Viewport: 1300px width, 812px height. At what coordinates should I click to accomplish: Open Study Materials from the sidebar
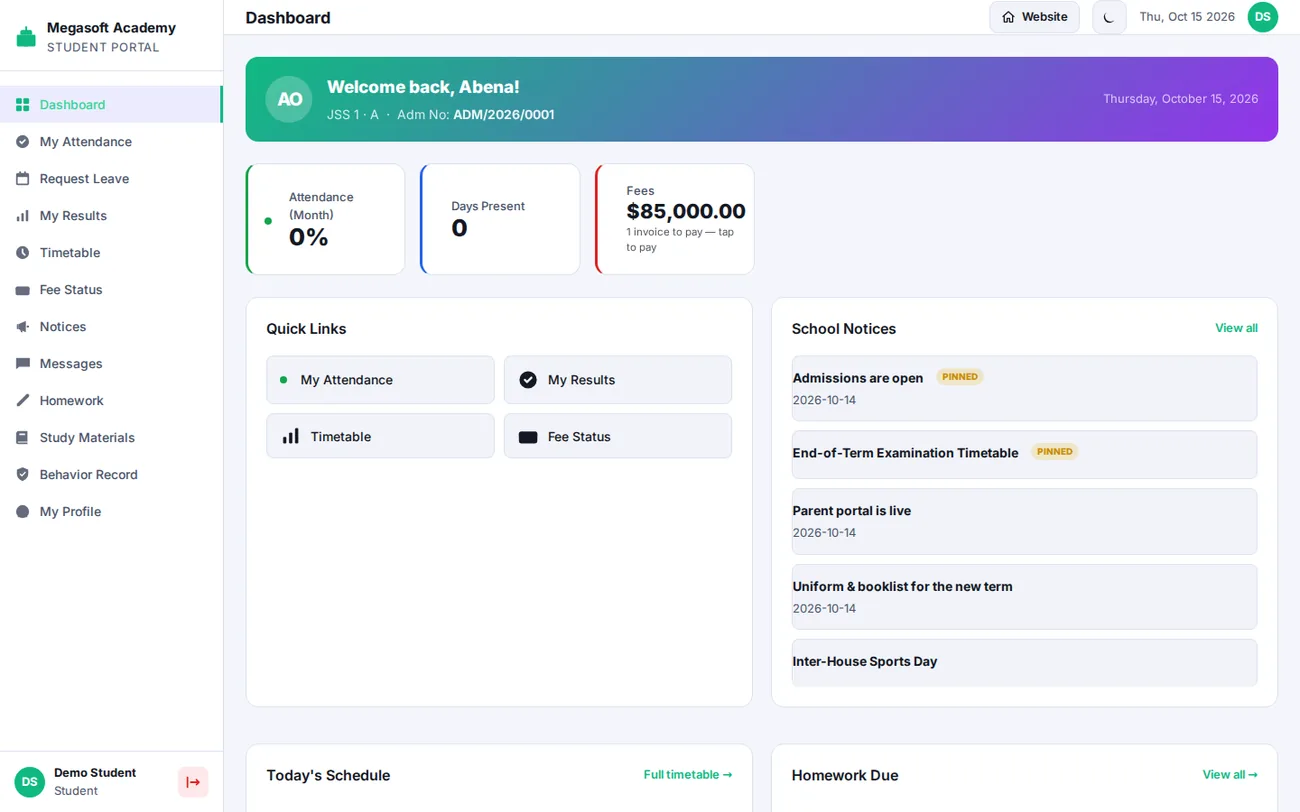[111, 438]
